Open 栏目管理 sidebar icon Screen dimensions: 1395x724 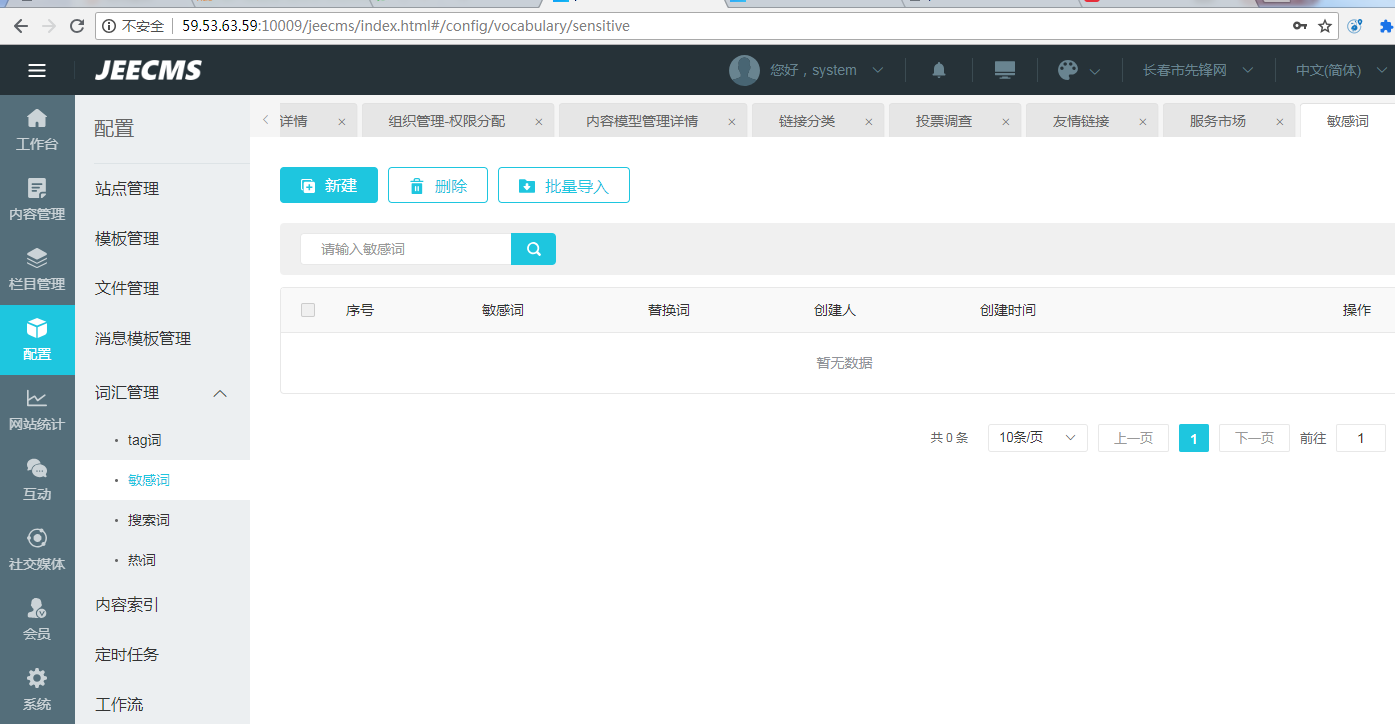37,269
